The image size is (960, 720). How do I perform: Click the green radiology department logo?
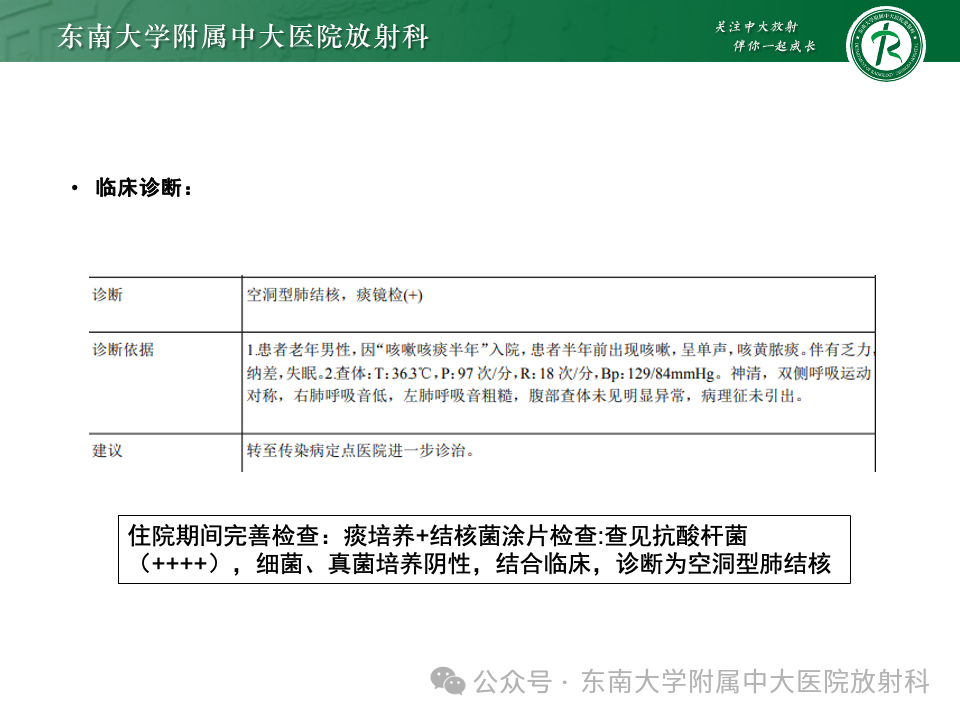click(x=885, y=45)
